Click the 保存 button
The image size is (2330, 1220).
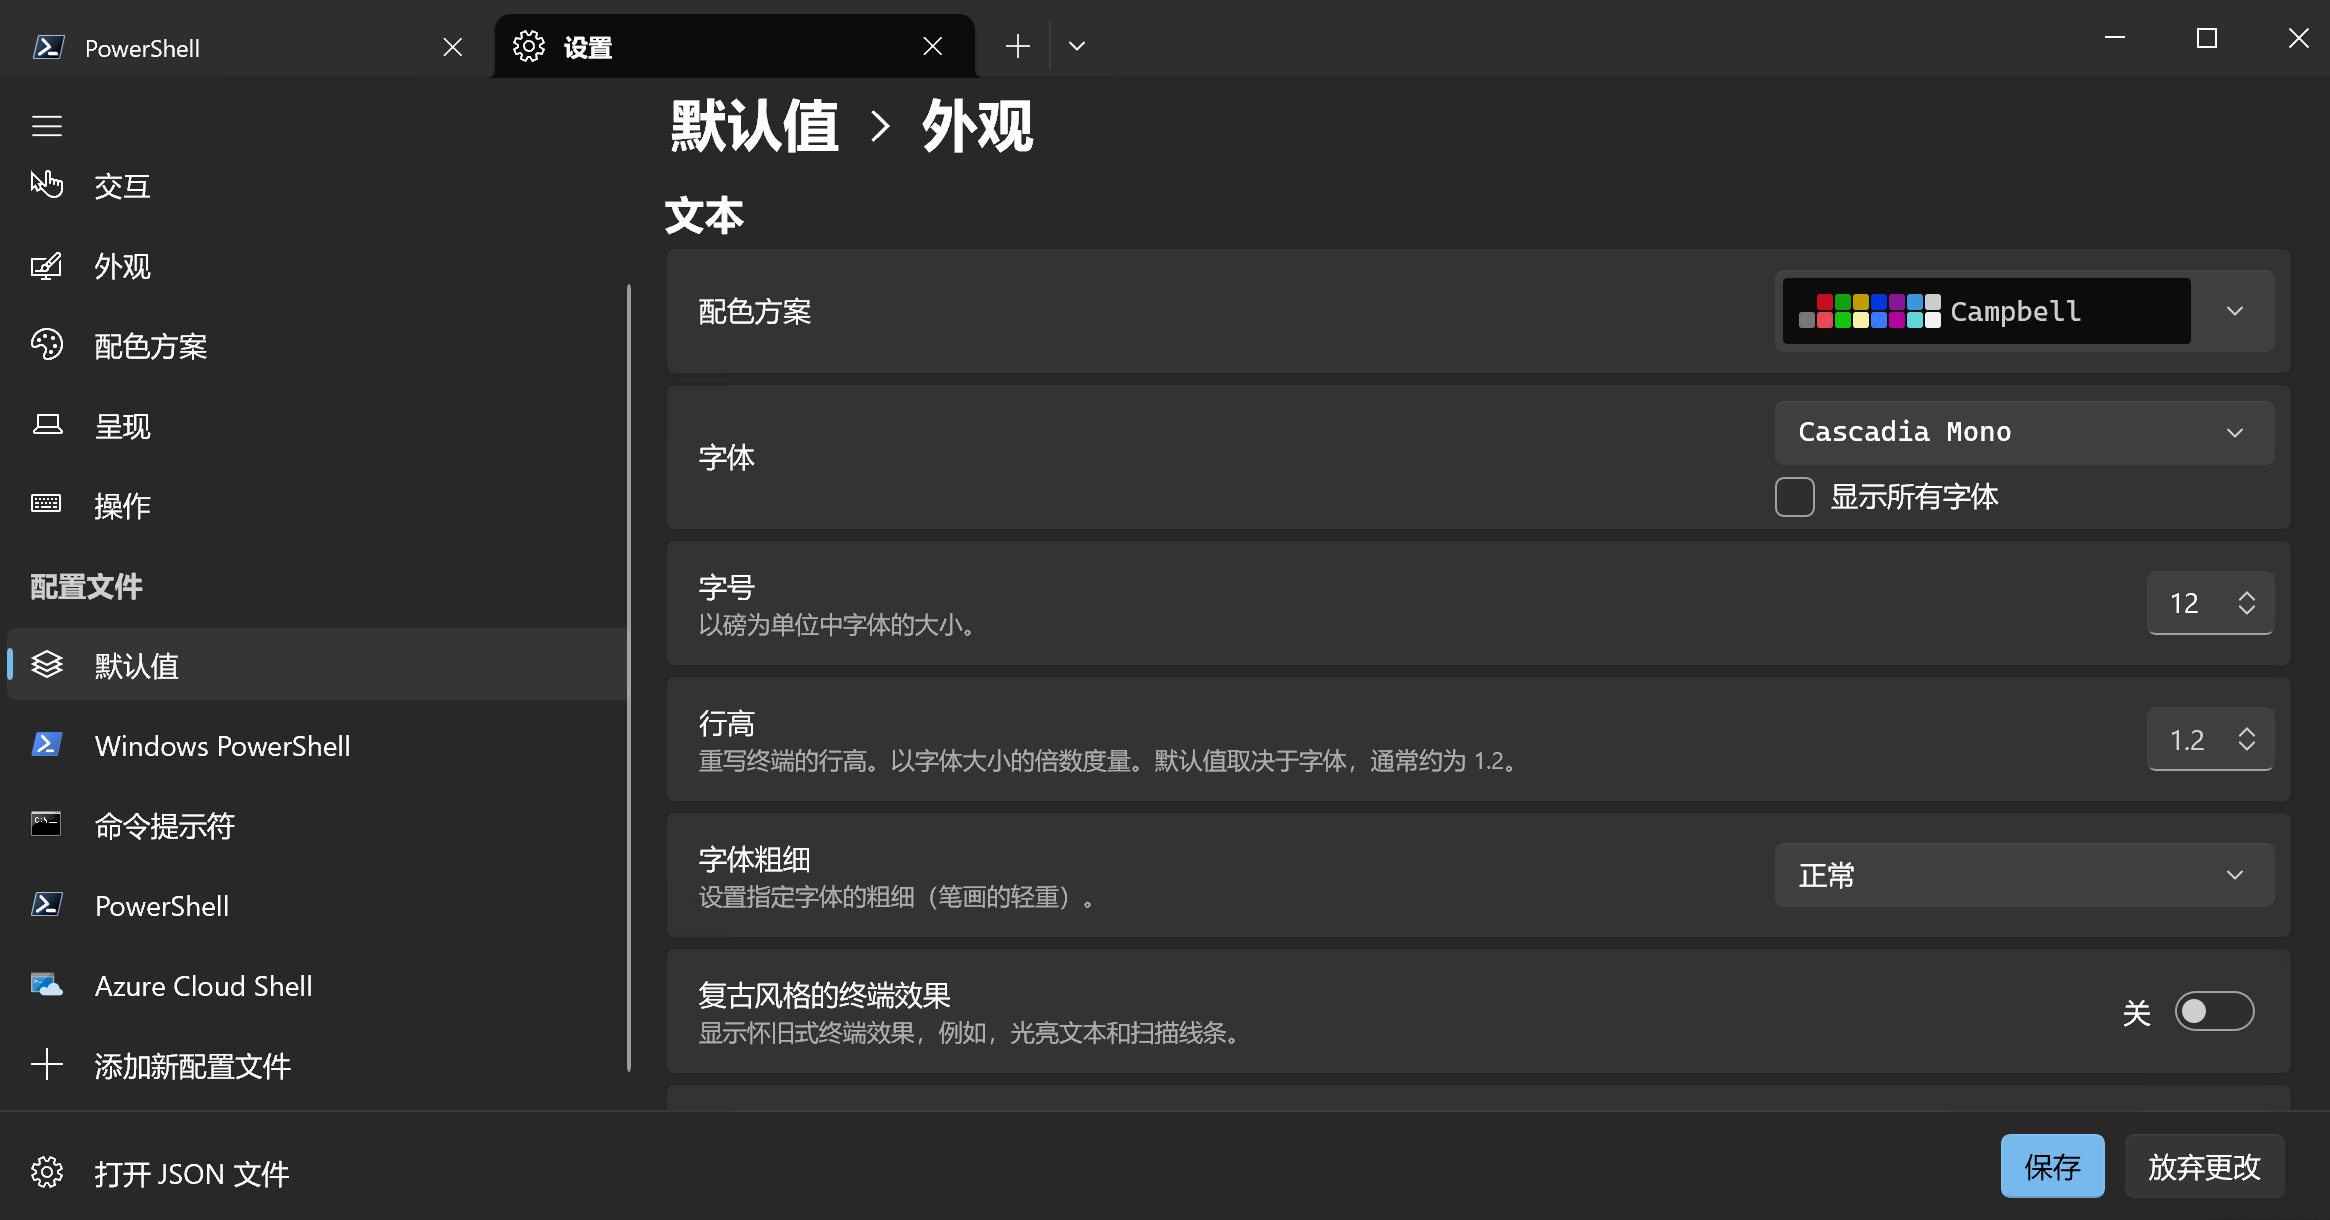coord(2052,1166)
